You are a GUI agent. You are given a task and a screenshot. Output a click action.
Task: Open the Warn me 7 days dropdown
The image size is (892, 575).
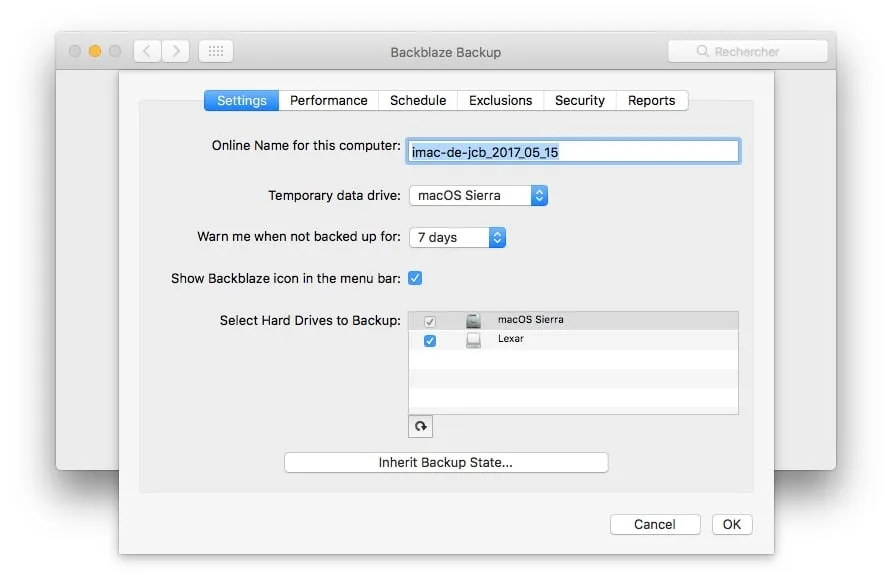pyautogui.click(x=457, y=237)
